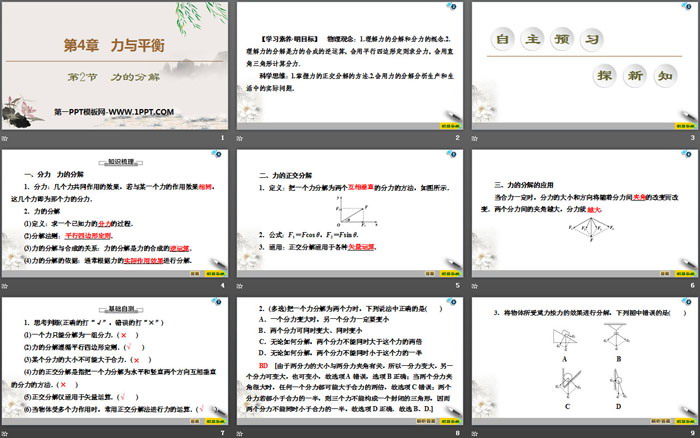Select the title slide 第4章 力与平衡
The image size is (700, 438).
point(115,66)
